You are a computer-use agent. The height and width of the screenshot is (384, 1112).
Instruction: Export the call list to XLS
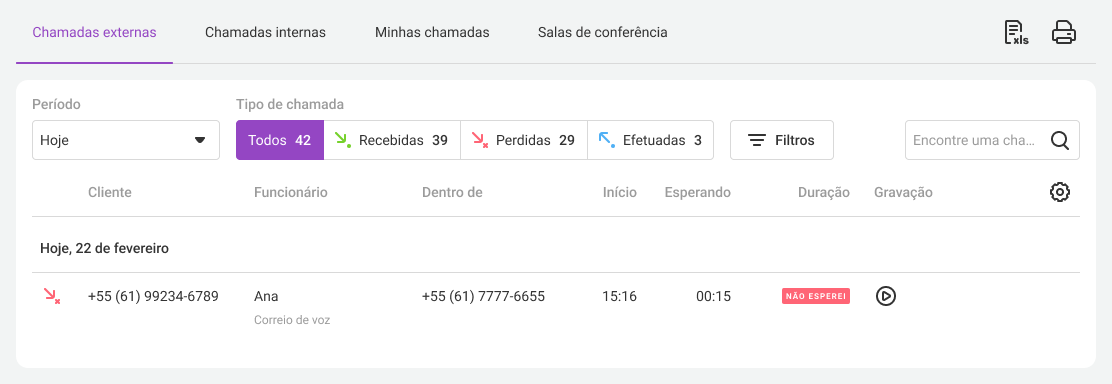click(1016, 33)
